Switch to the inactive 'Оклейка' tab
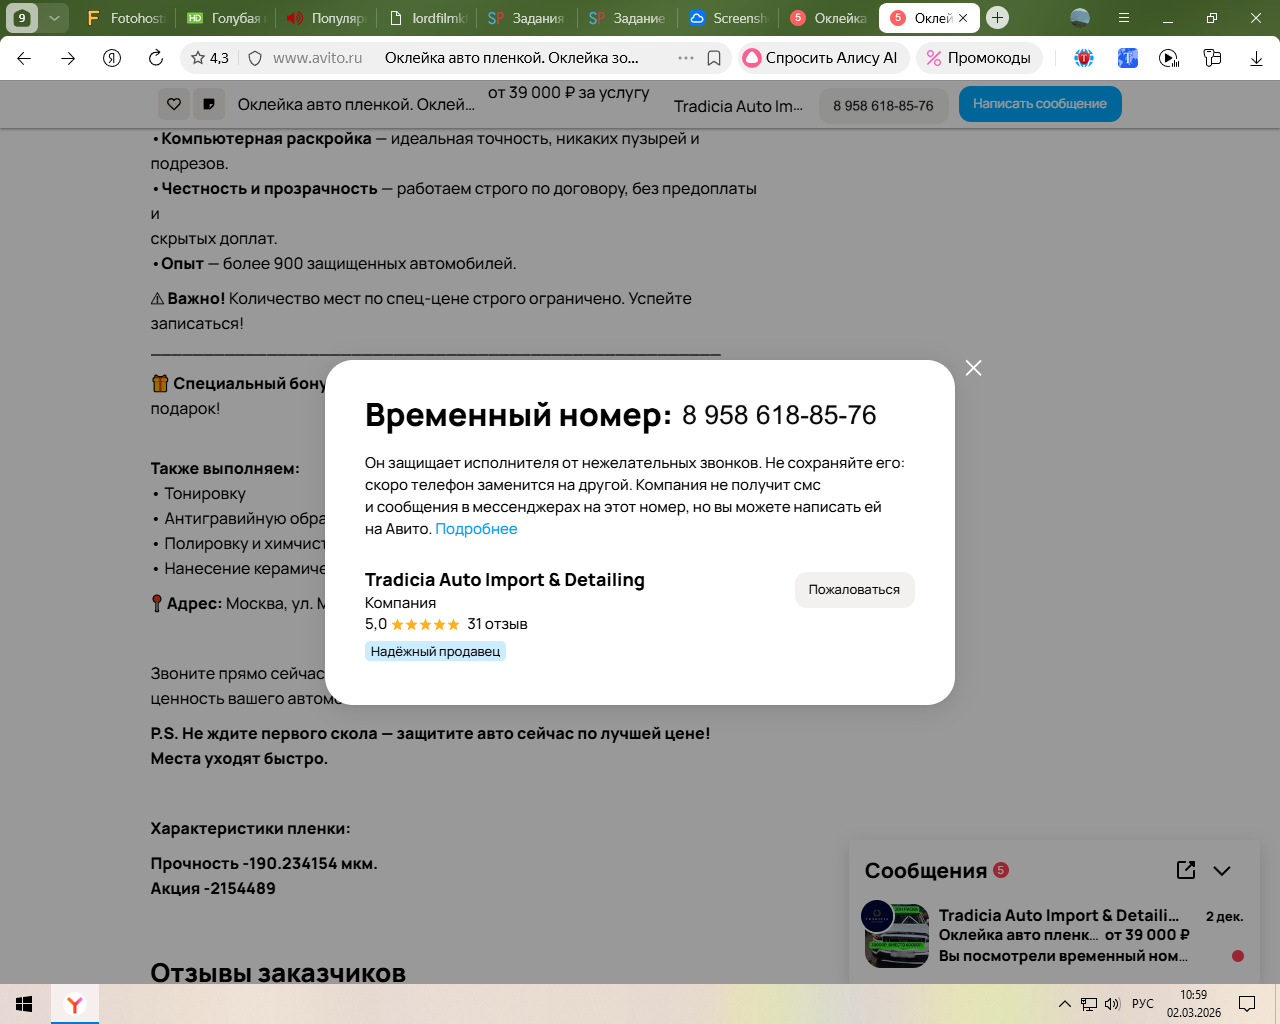Image resolution: width=1280 pixels, height=1024 pixels. pyautogui.click(x=828, y=18)
